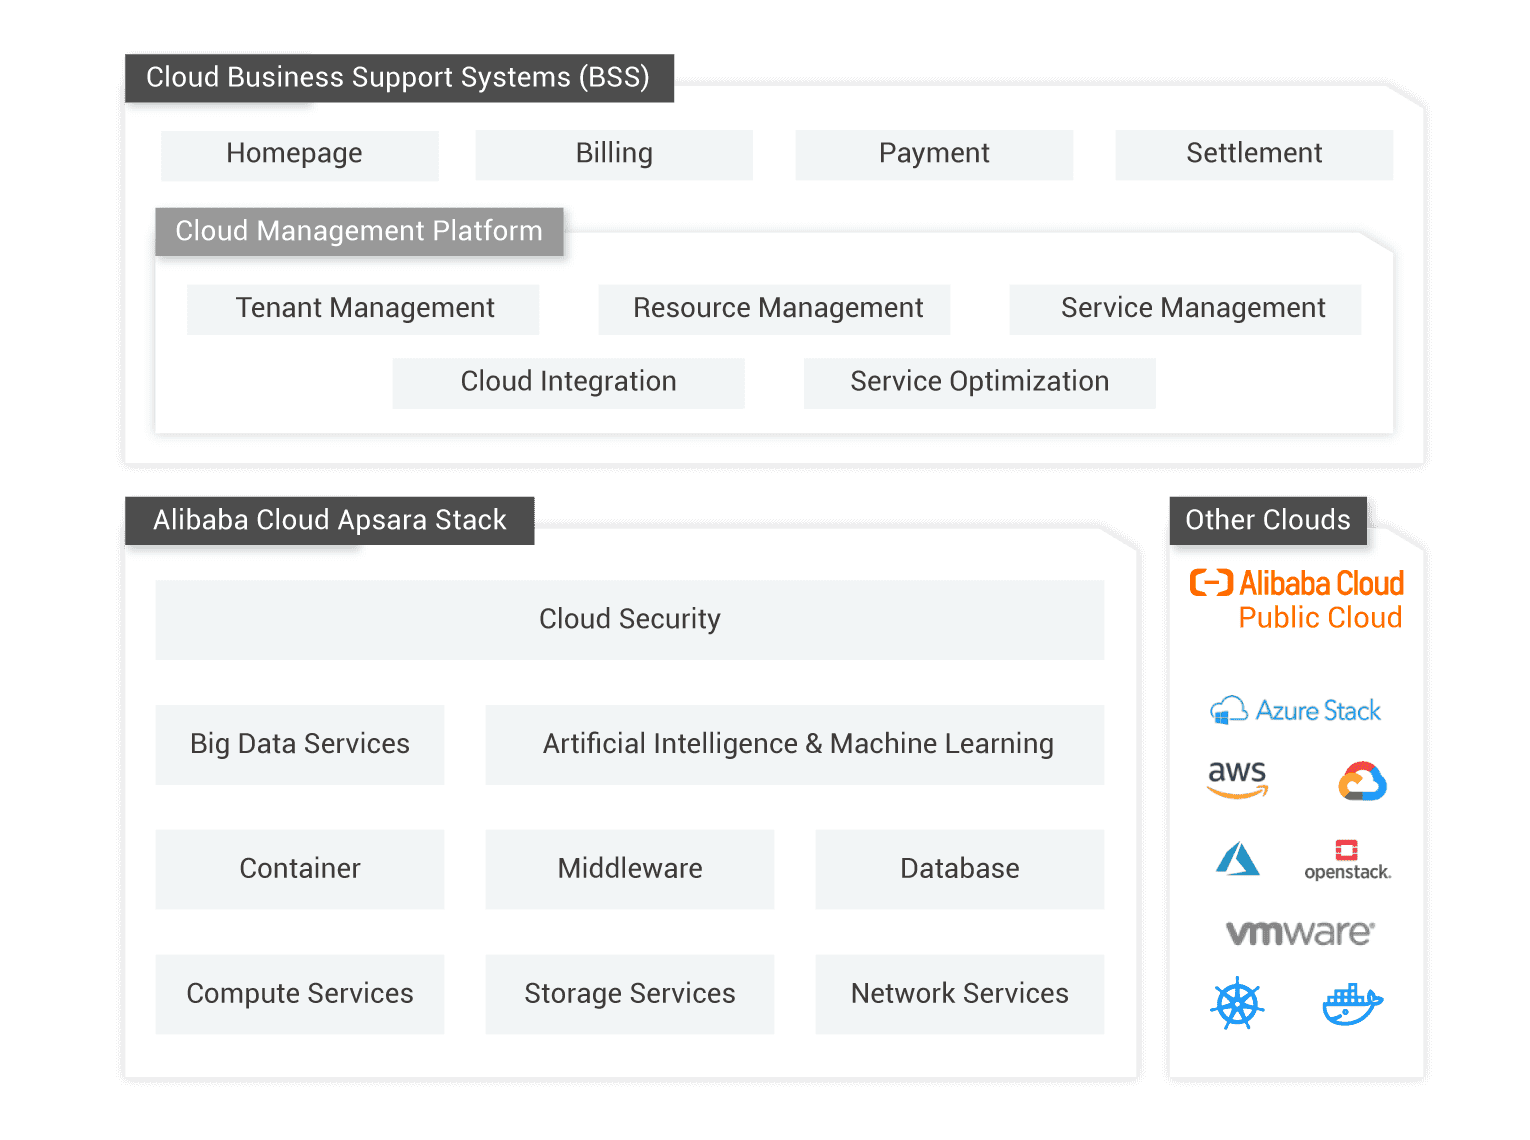Screen dimensions: 1530x1140
Task: Click the Other Clouds header label
Action: (x=1267, y=520)
